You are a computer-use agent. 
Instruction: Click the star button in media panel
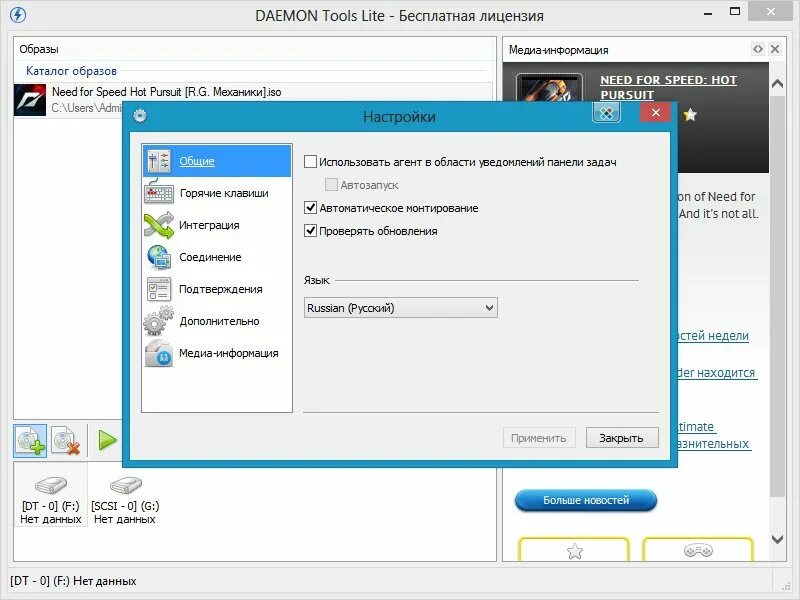pos(574,550)
